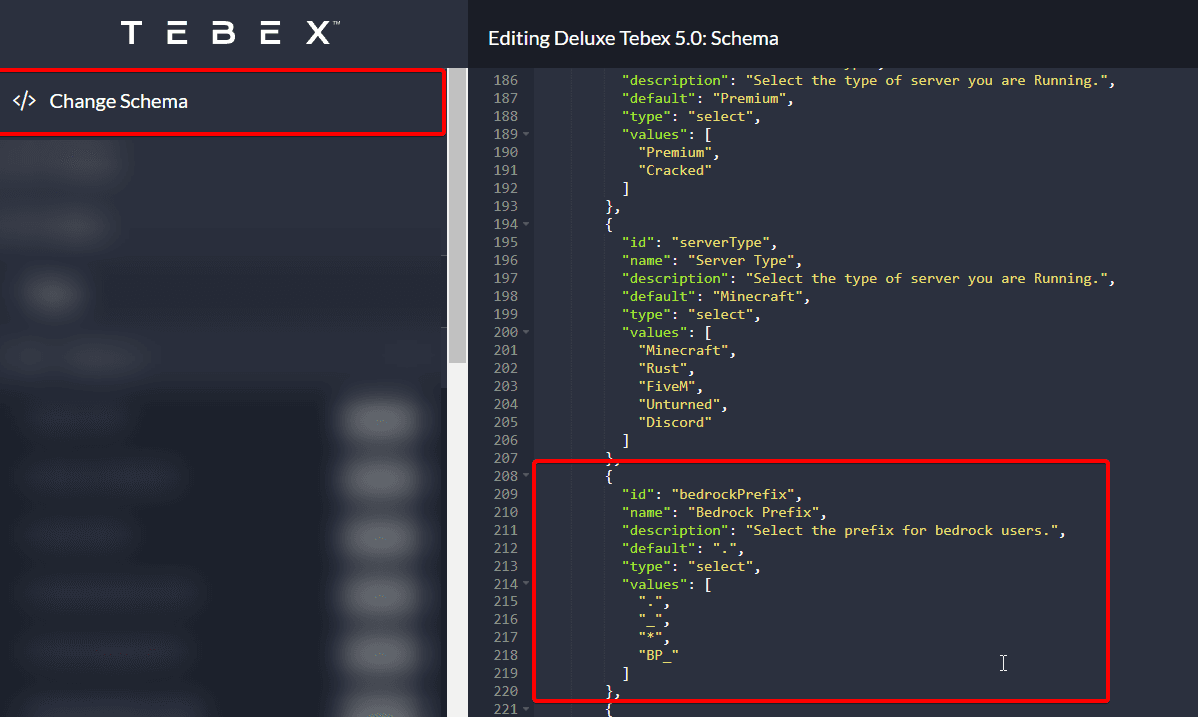This screenshot has height=717, width=1198.
Task: Collapse the values array on line 189
Action: click(x=526, y=135)
